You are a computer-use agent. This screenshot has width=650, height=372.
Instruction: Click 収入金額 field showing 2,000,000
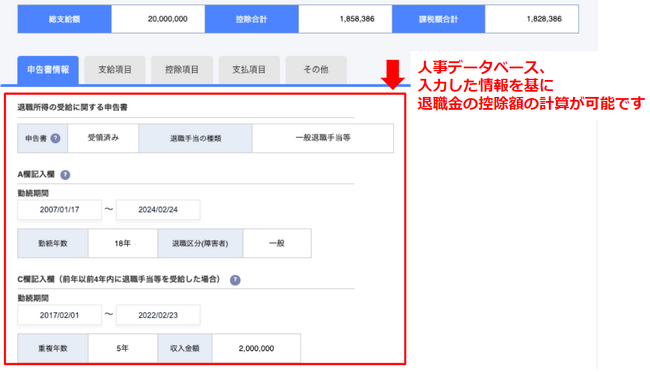256,348
